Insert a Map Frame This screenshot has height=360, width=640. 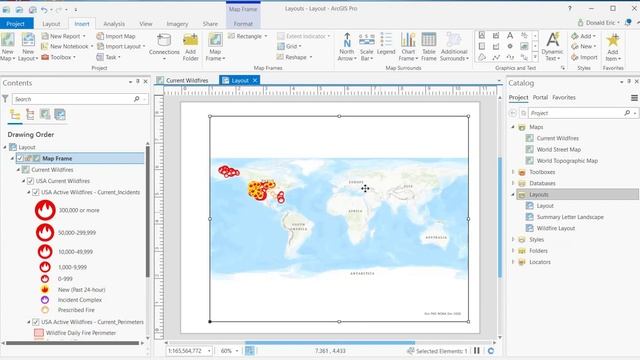click(215, 47)
